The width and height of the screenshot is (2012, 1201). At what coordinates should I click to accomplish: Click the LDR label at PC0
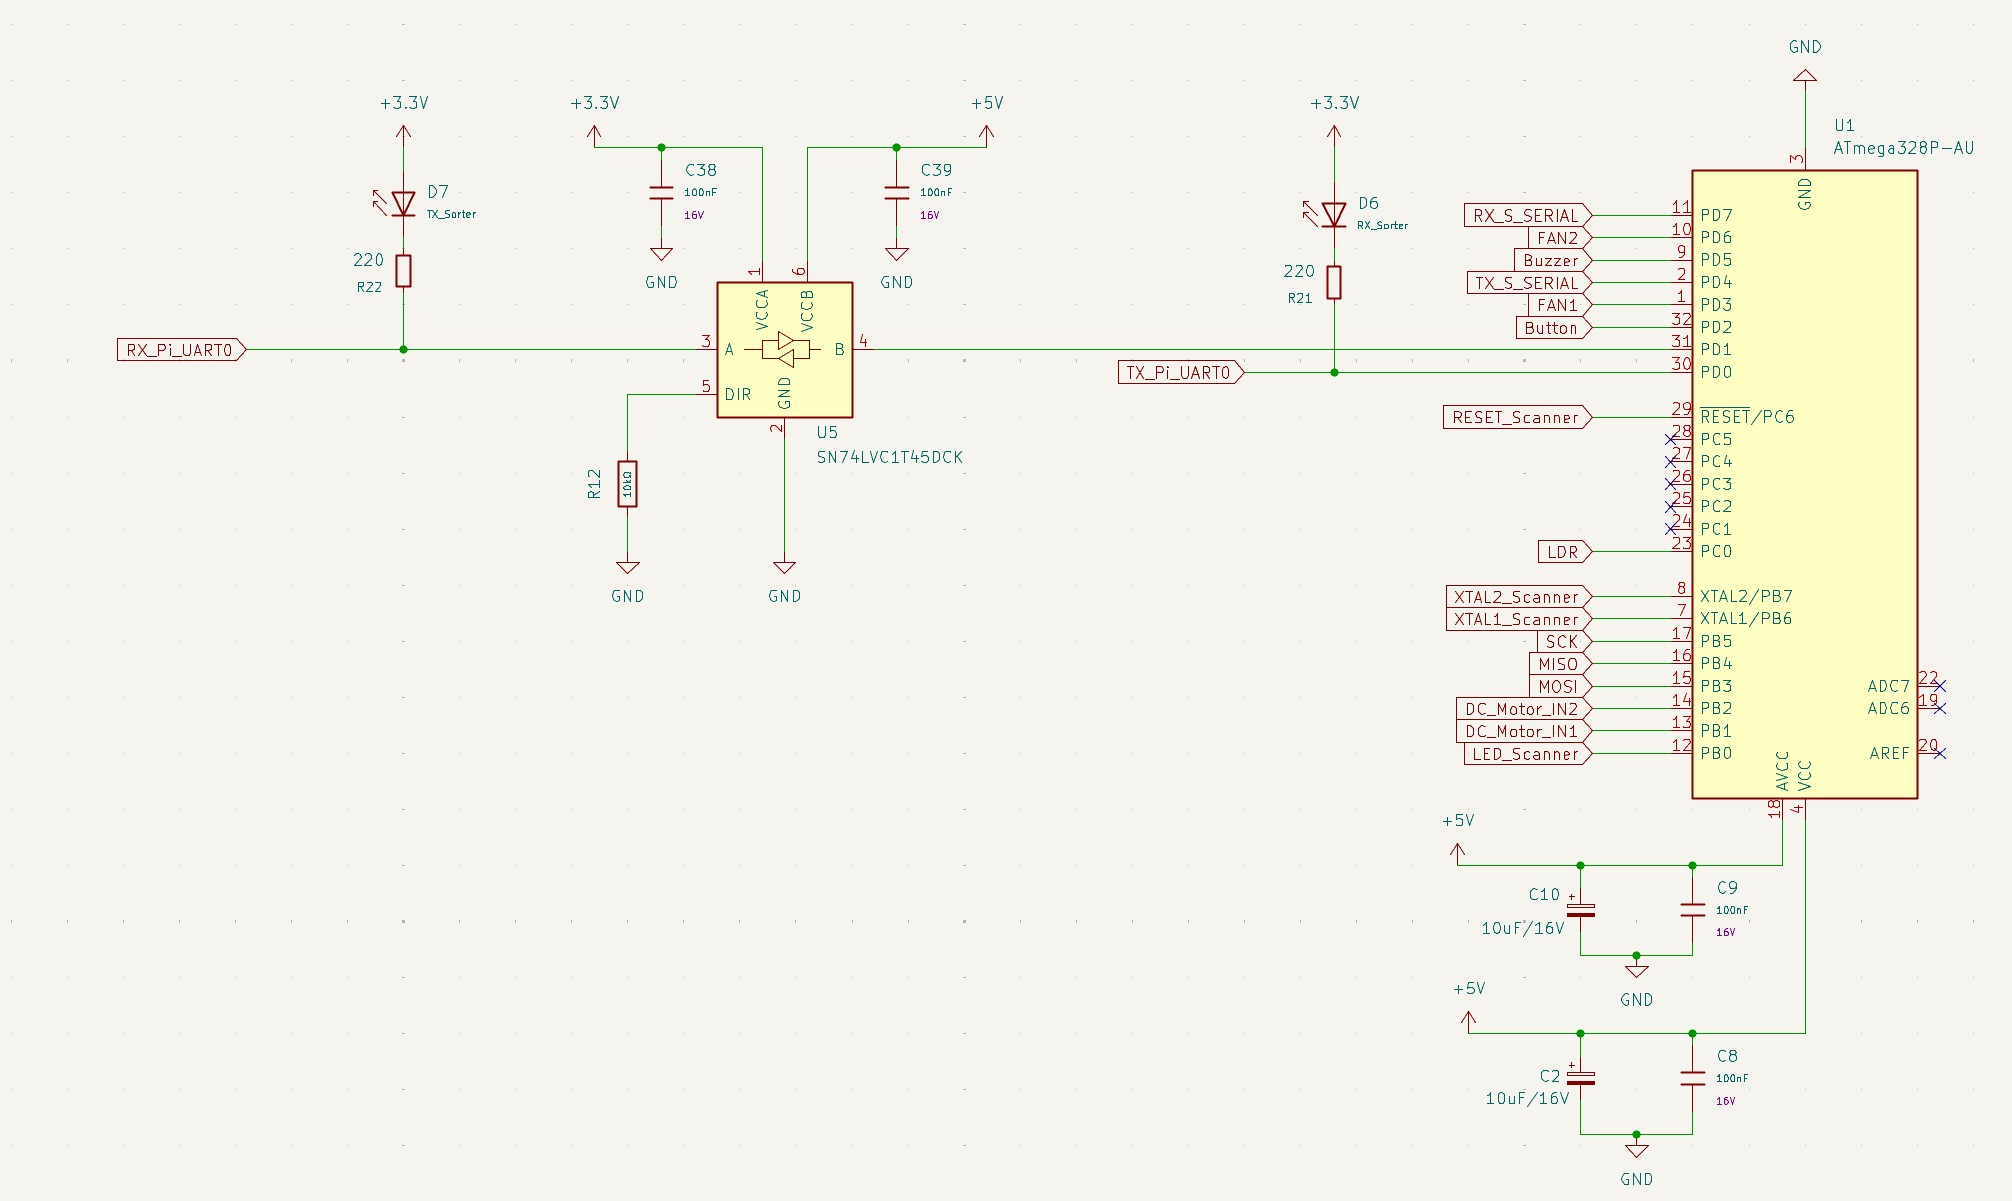tap(1562, 552)
